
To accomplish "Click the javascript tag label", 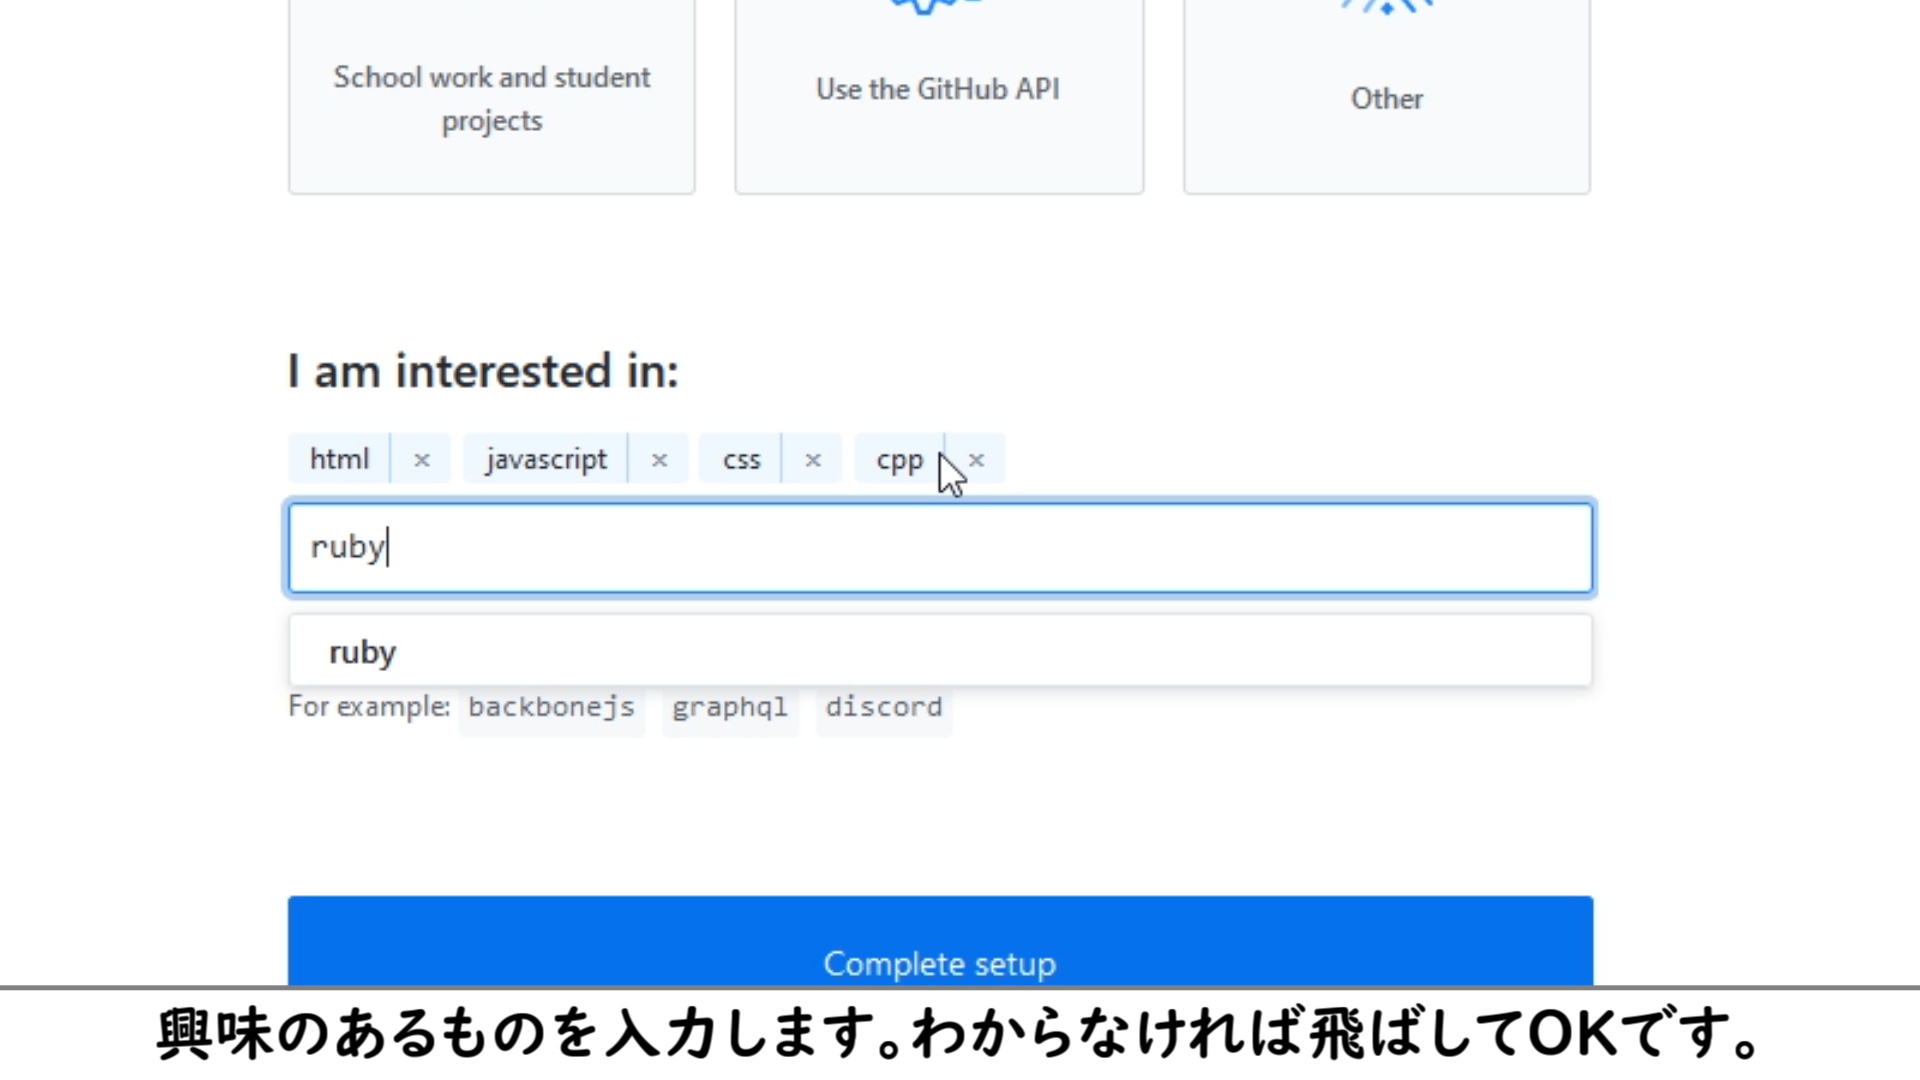I will click(546, 460).
